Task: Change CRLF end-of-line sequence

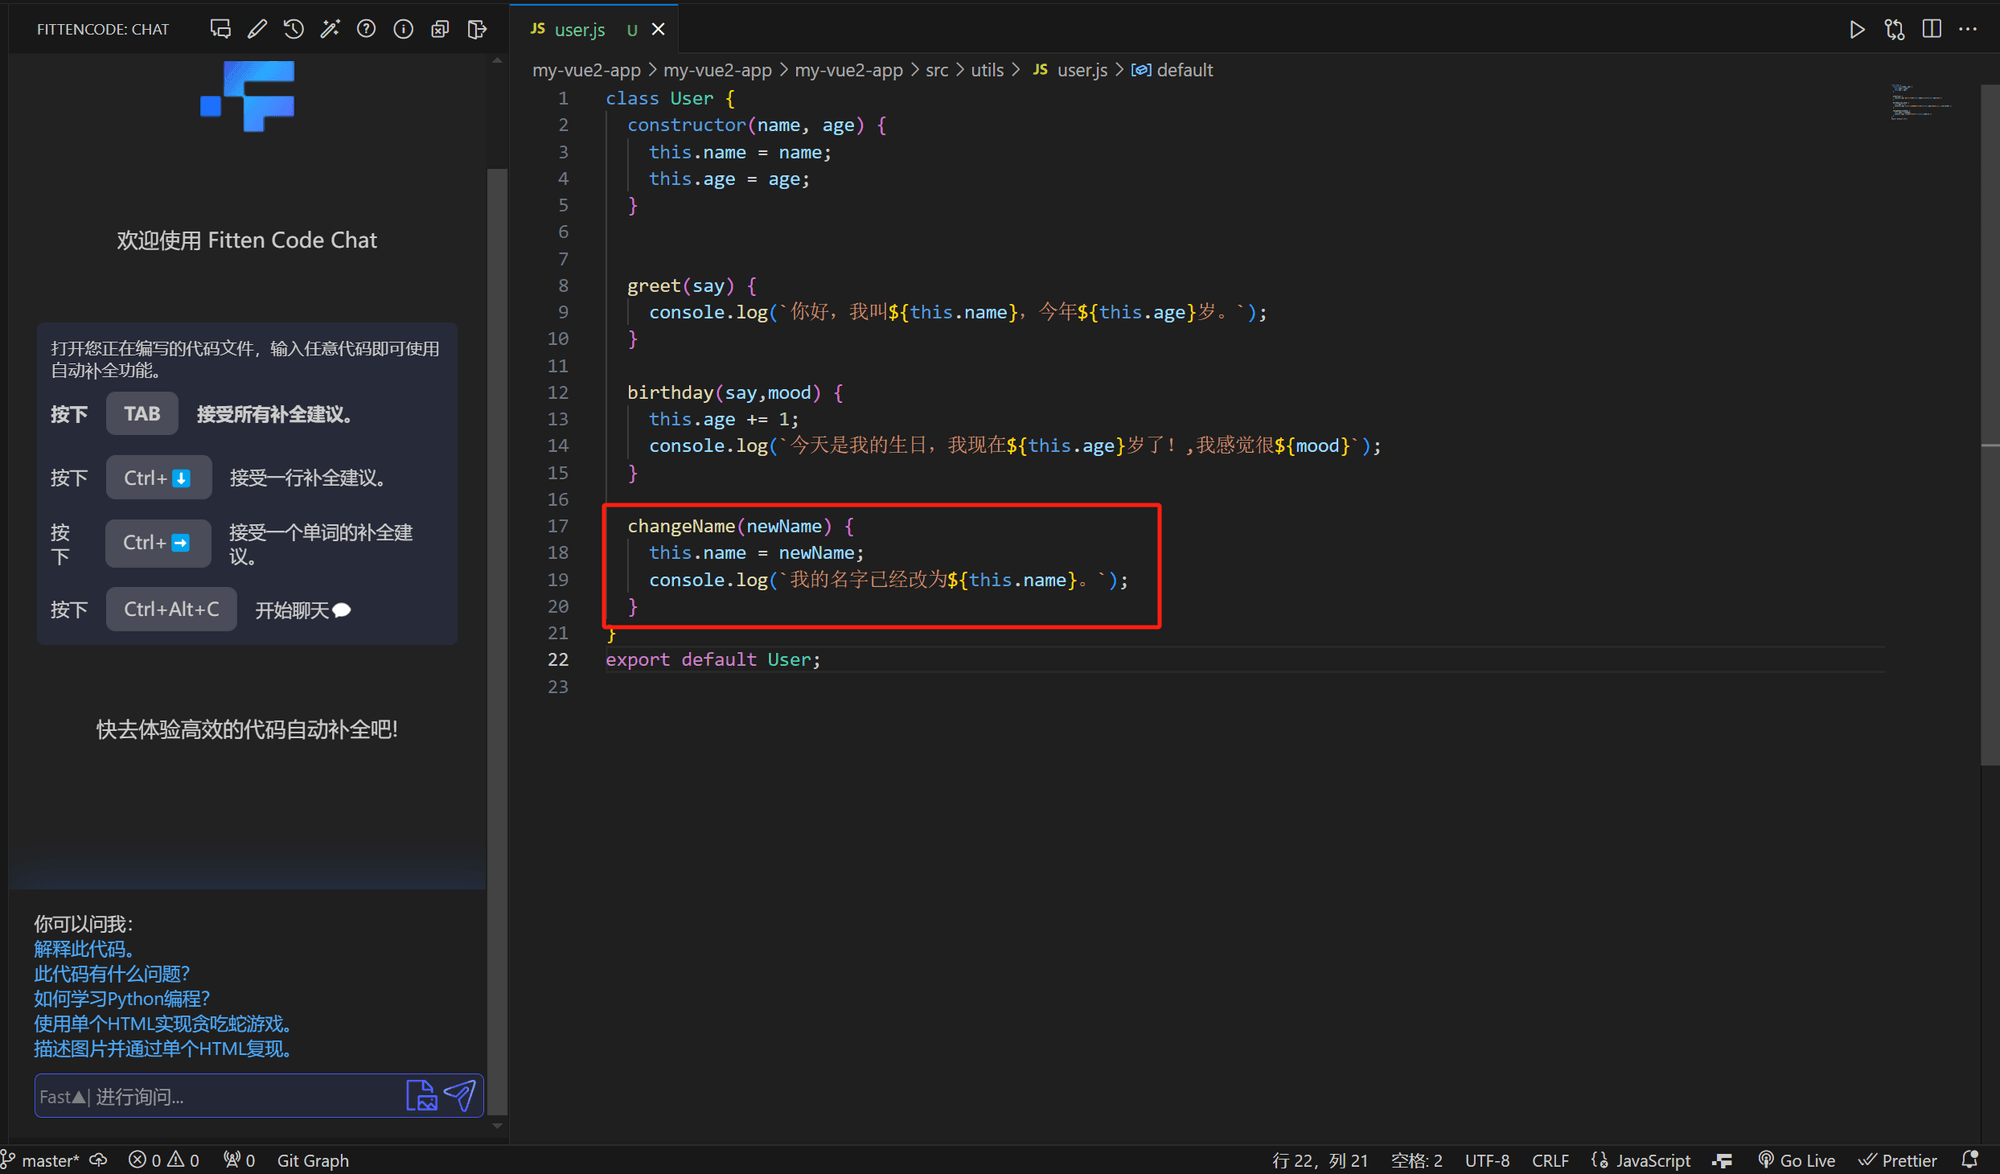Action: 1550,1160
